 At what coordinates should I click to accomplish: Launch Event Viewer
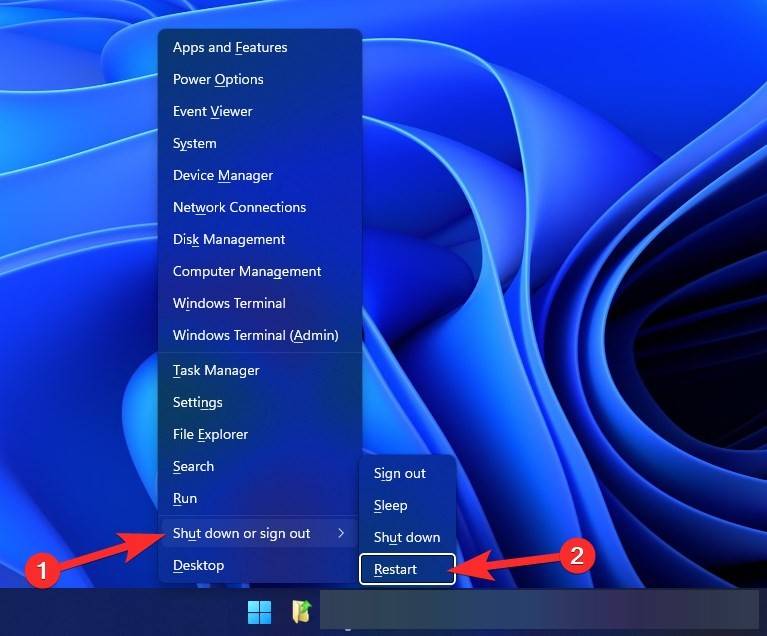click(260, 112)
